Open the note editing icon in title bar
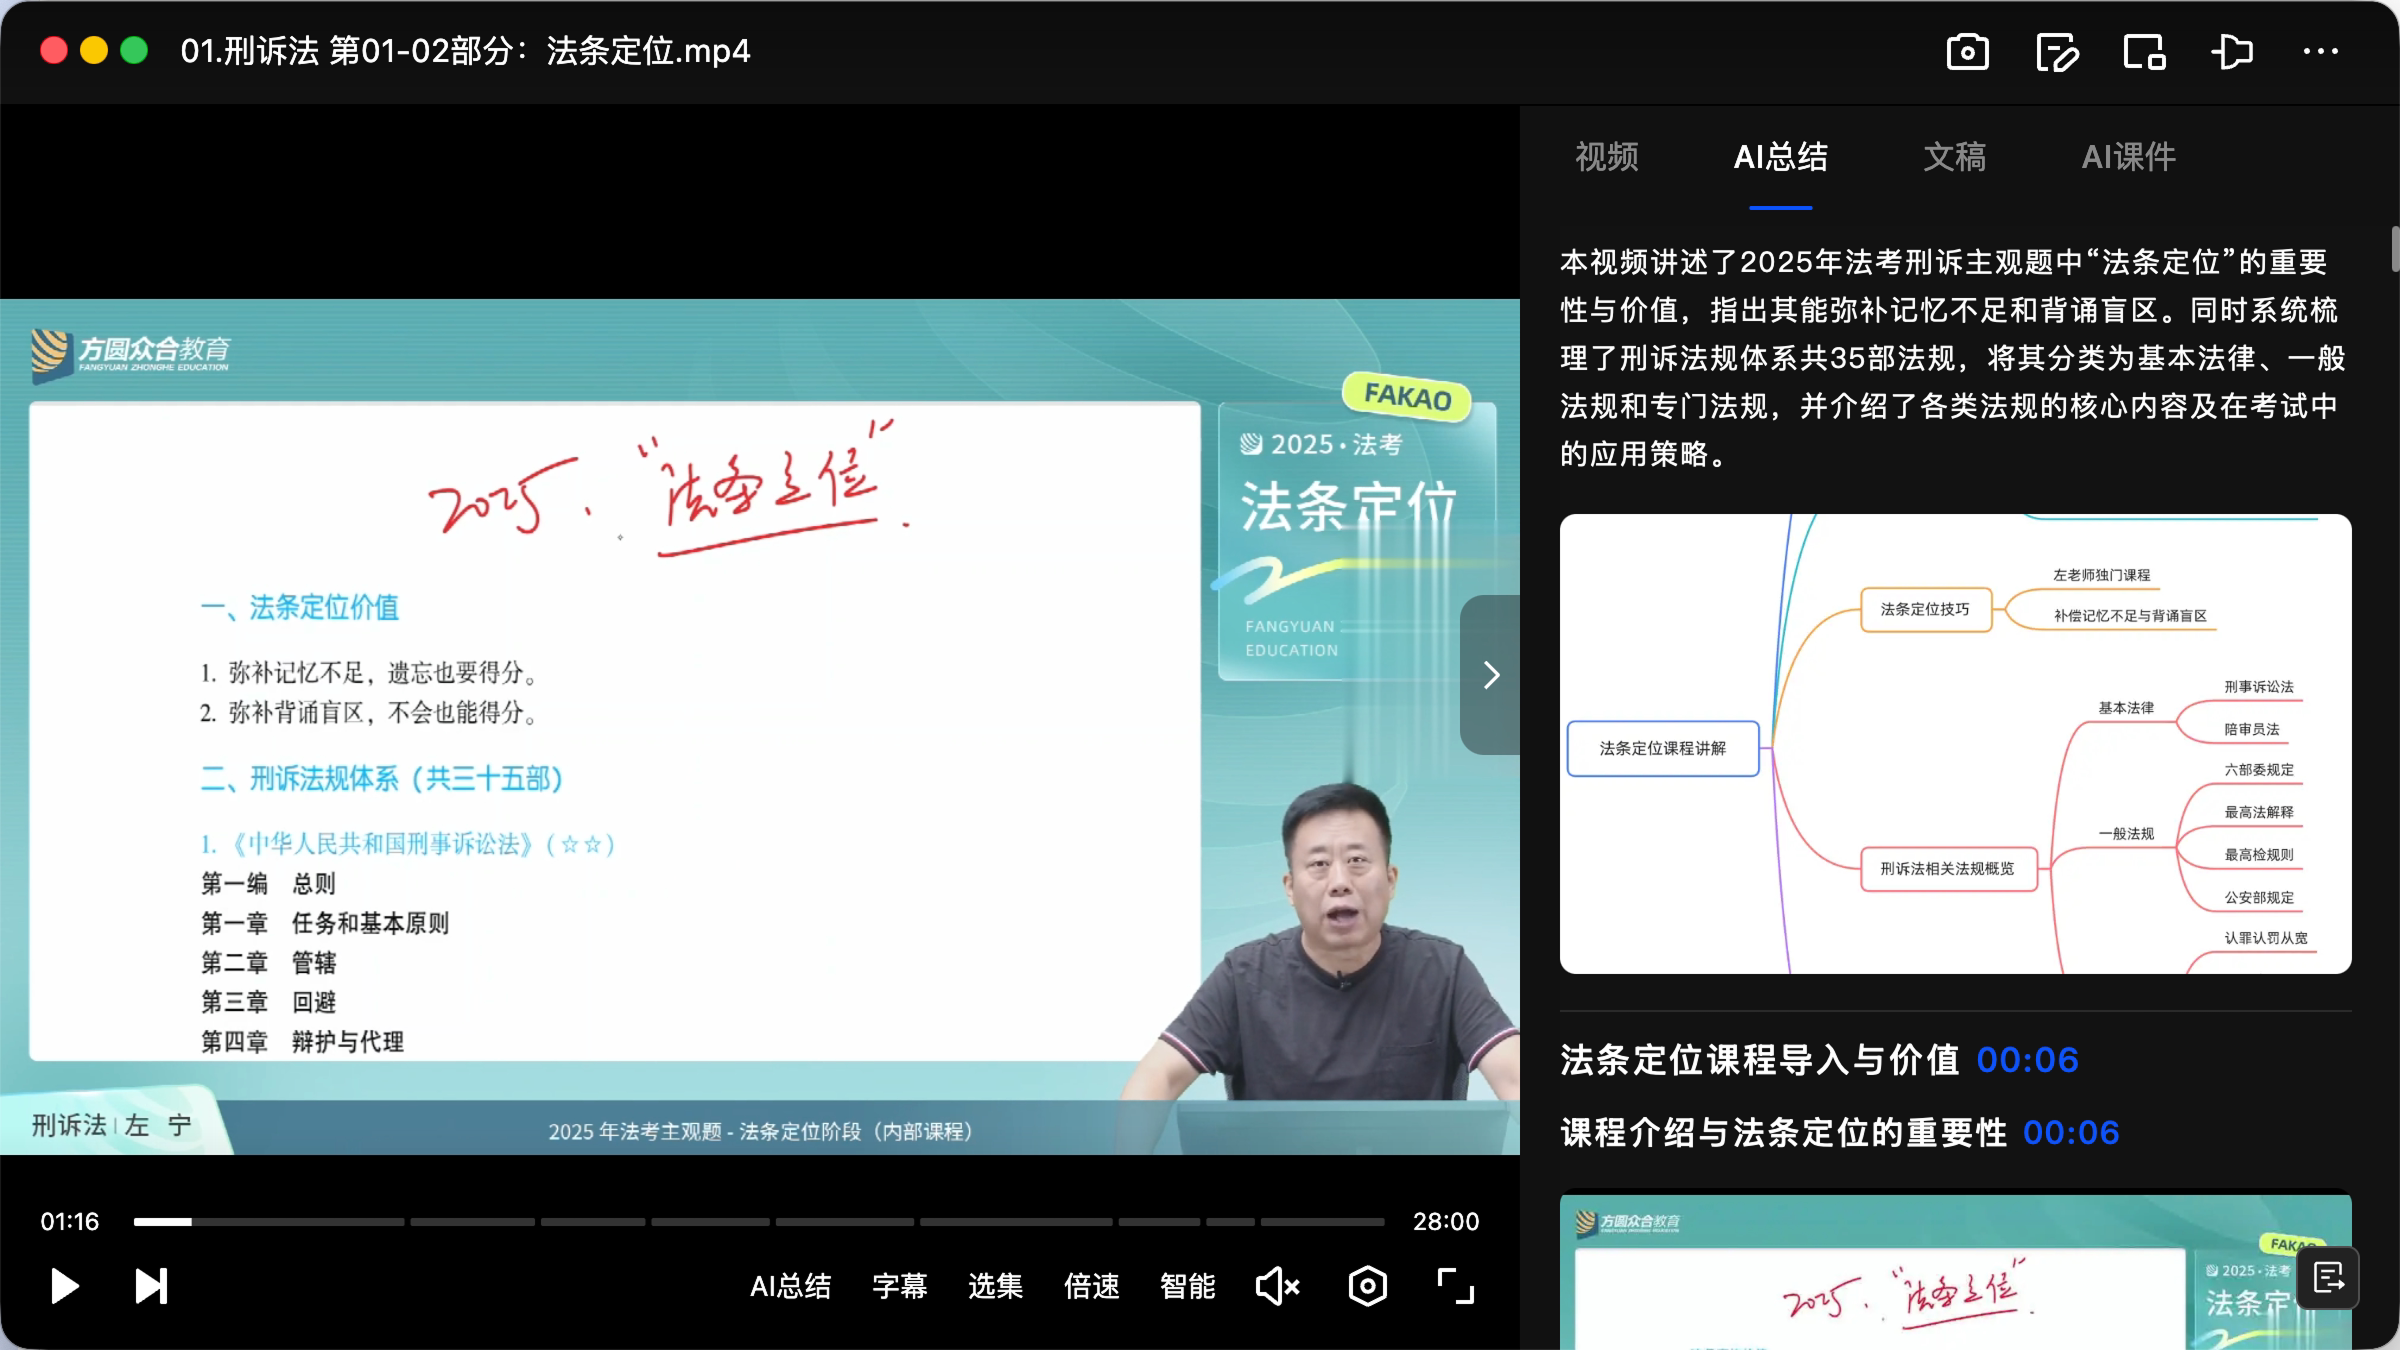 (2057, 52)
